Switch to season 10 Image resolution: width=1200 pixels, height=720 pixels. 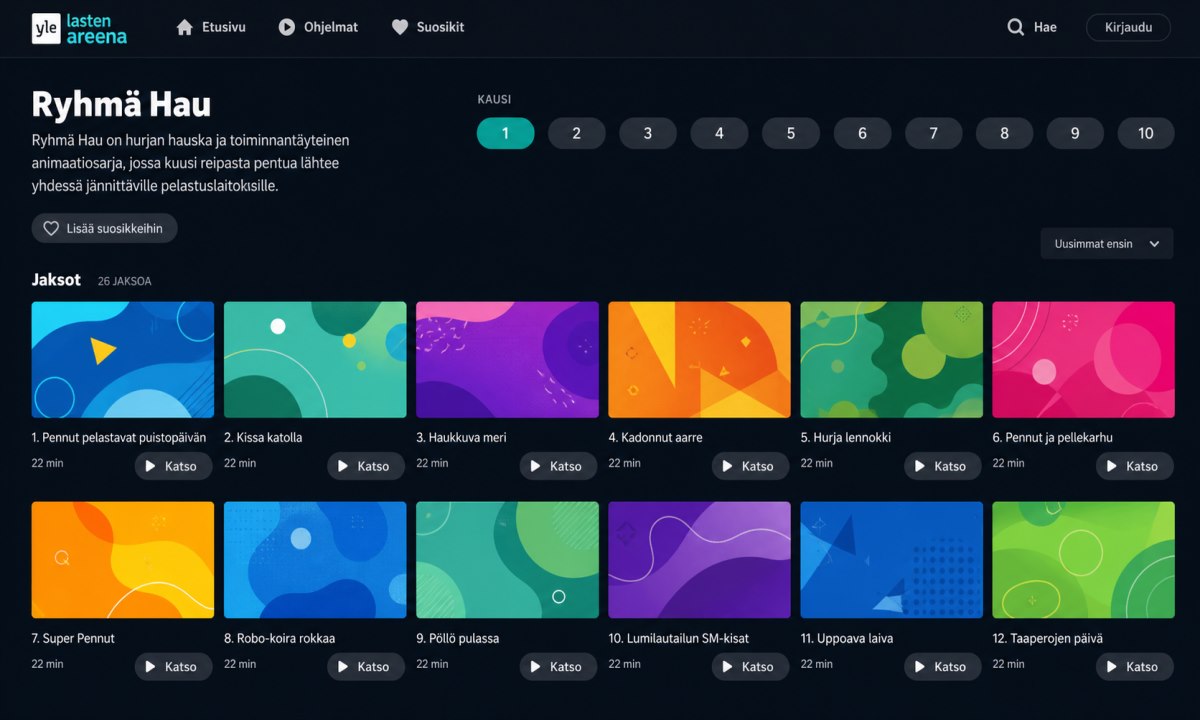[x=1146, y=133]
